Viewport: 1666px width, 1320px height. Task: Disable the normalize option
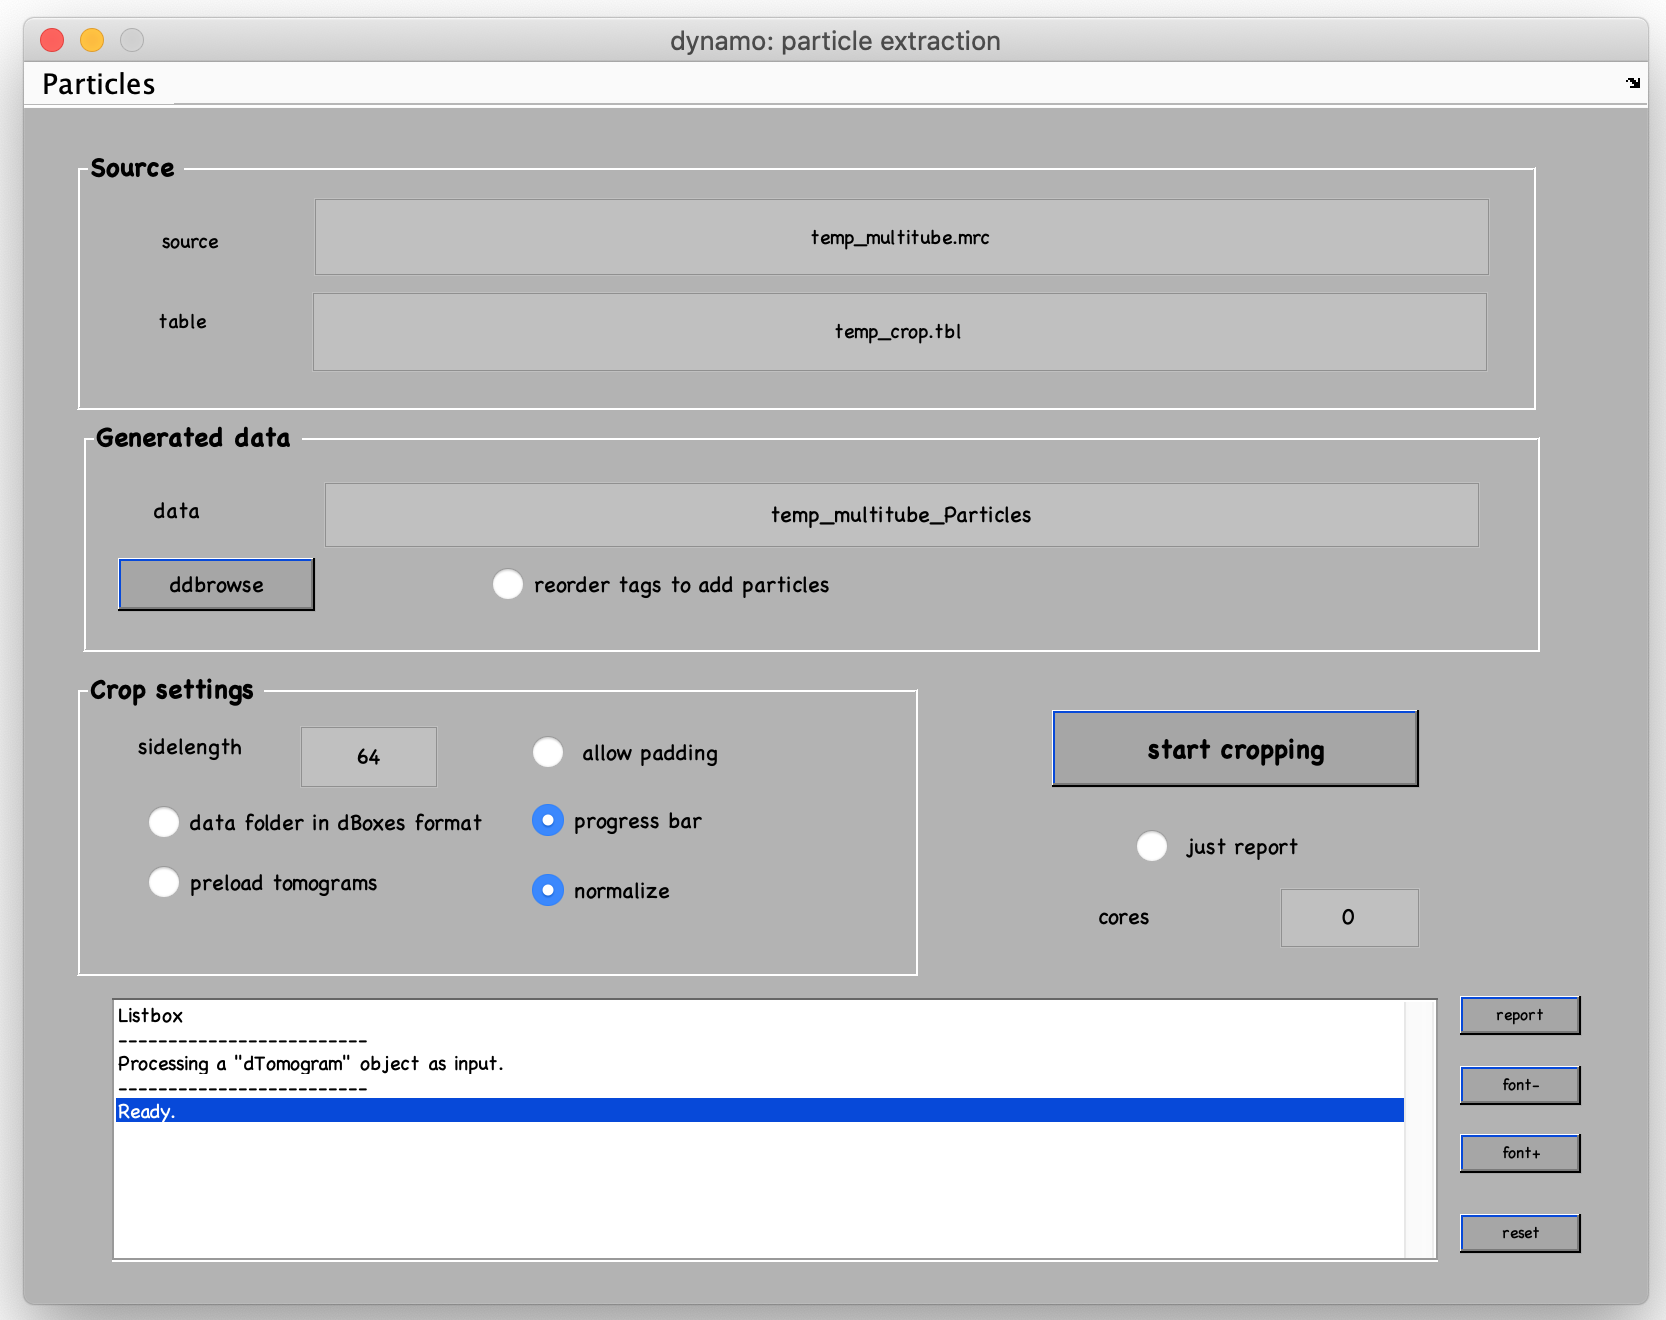548,890
